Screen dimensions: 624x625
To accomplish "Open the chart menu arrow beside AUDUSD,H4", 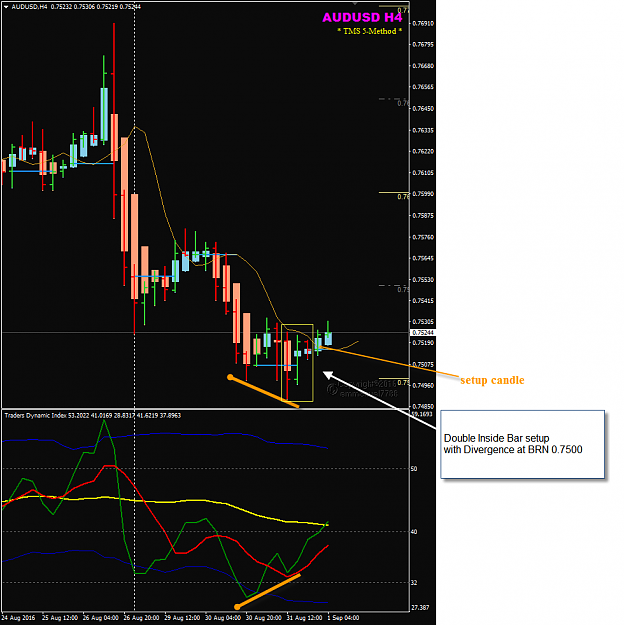I will pyautogui.click(x=6, y=7).
